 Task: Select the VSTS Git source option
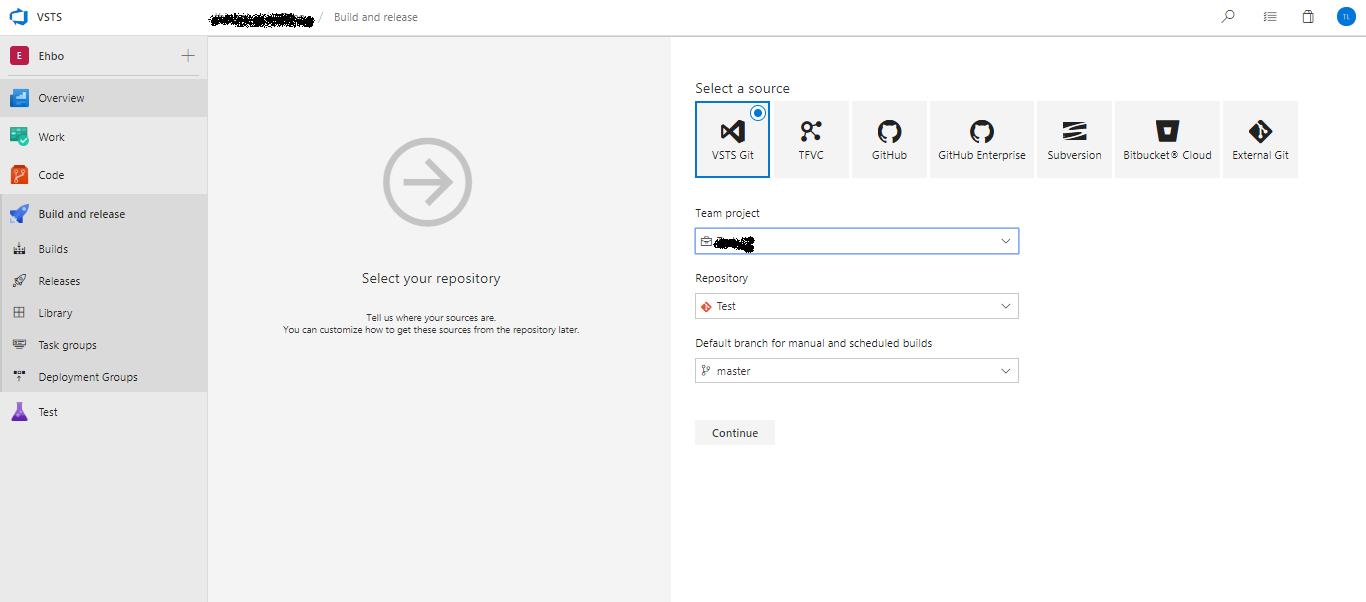pyautogui.click(x=732, y=140)
